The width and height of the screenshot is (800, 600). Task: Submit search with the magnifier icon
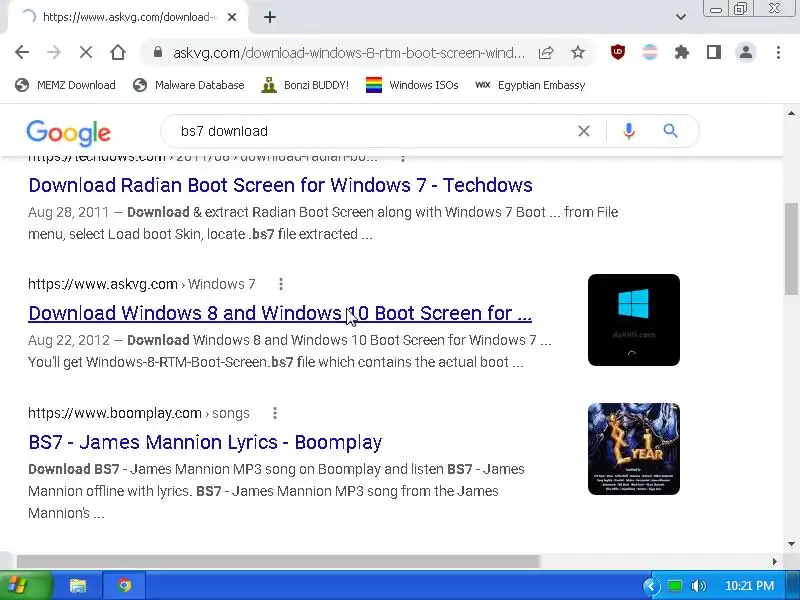pos(670,131)
